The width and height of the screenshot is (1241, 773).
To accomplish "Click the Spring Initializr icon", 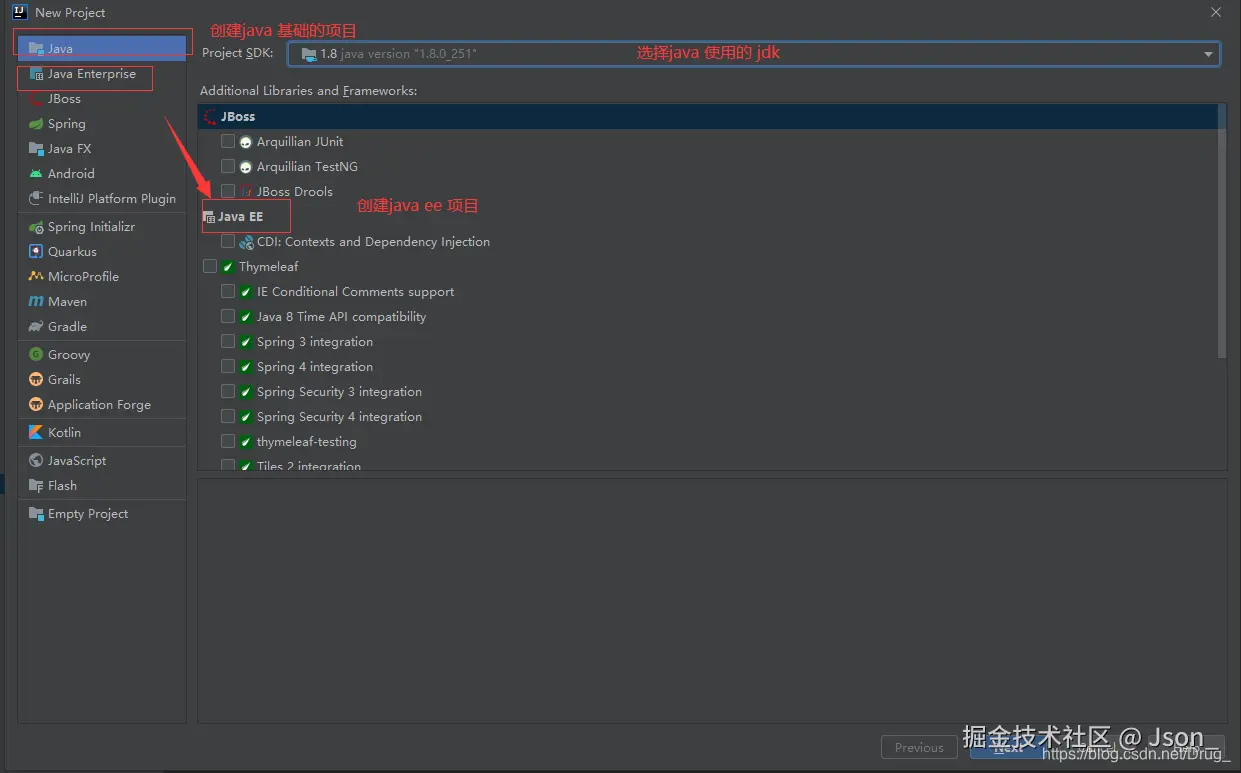I will [36, 227].
